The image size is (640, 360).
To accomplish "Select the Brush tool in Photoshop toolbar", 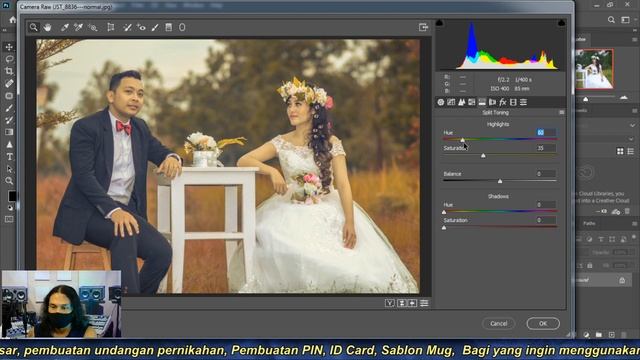I will click(9, 108).
